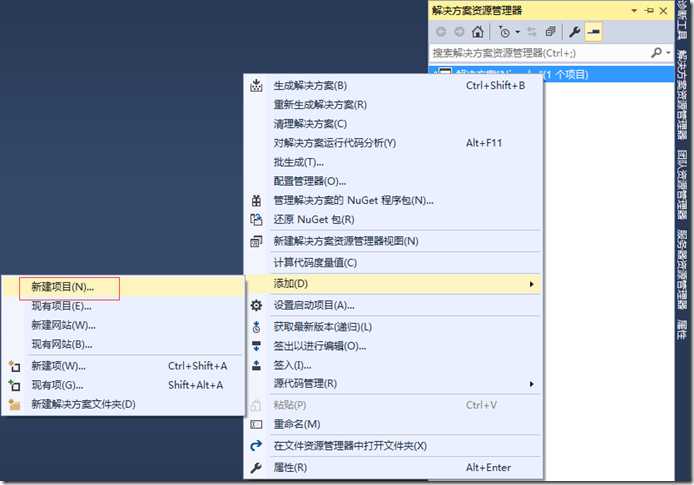Click the check out for edit icon
The width and height of the screenshot is (694, 485).
pyautogui.click(x=256, y=346)
